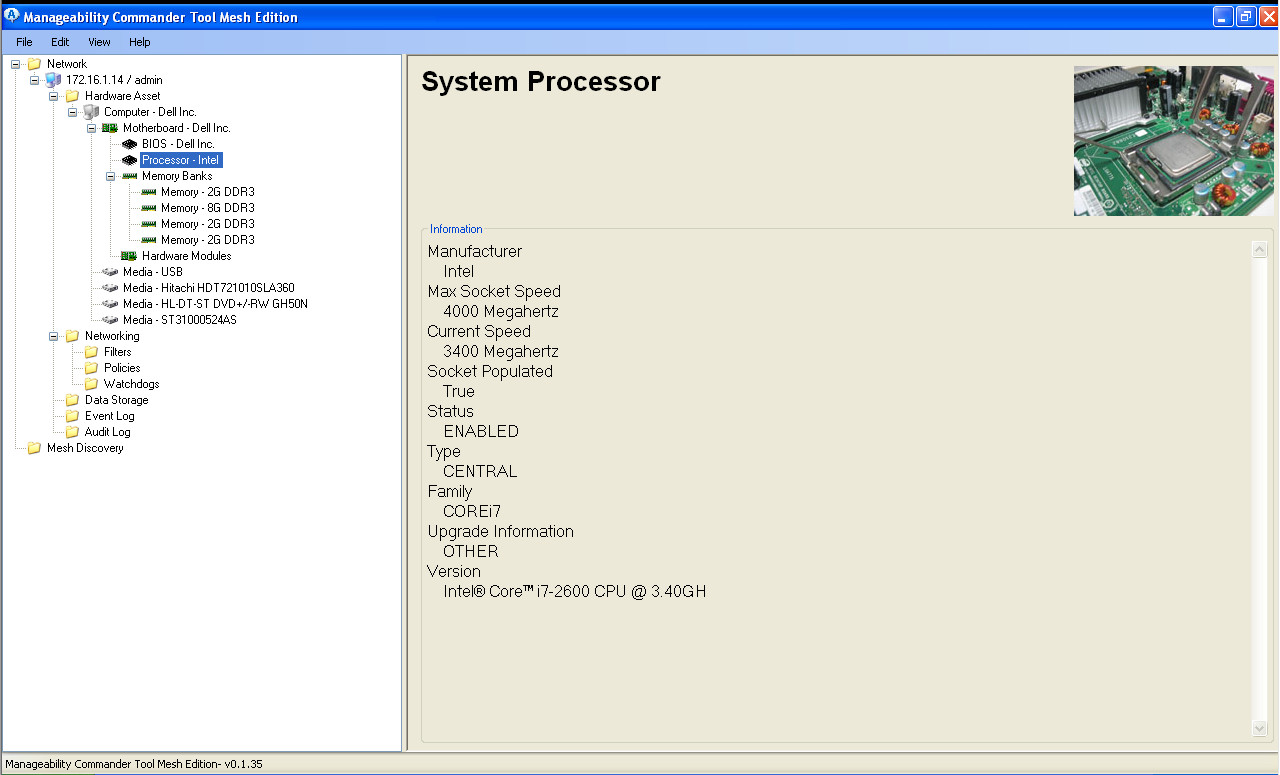Restore down the Manageability Commander window

(1246, 16)
